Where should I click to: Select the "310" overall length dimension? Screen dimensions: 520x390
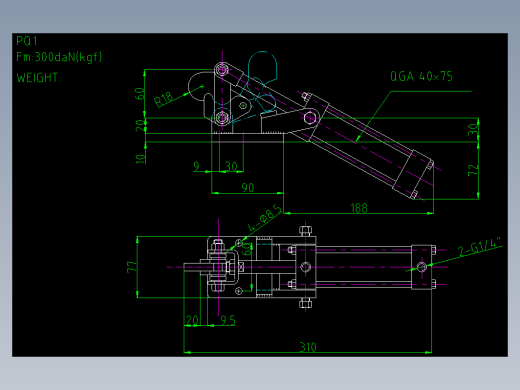pos(308,347)
